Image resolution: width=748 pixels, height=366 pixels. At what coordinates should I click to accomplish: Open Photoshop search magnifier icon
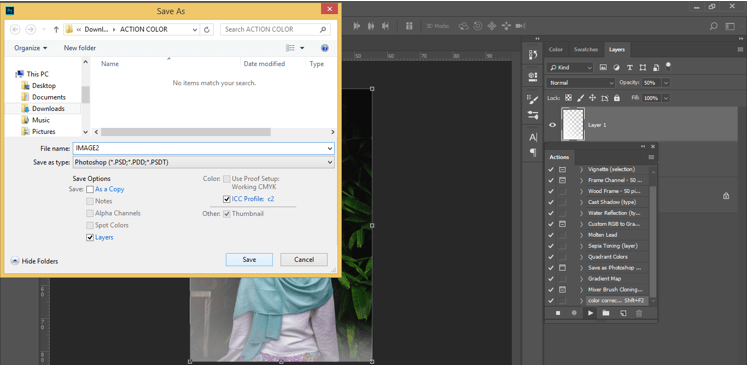pos(714,26)
